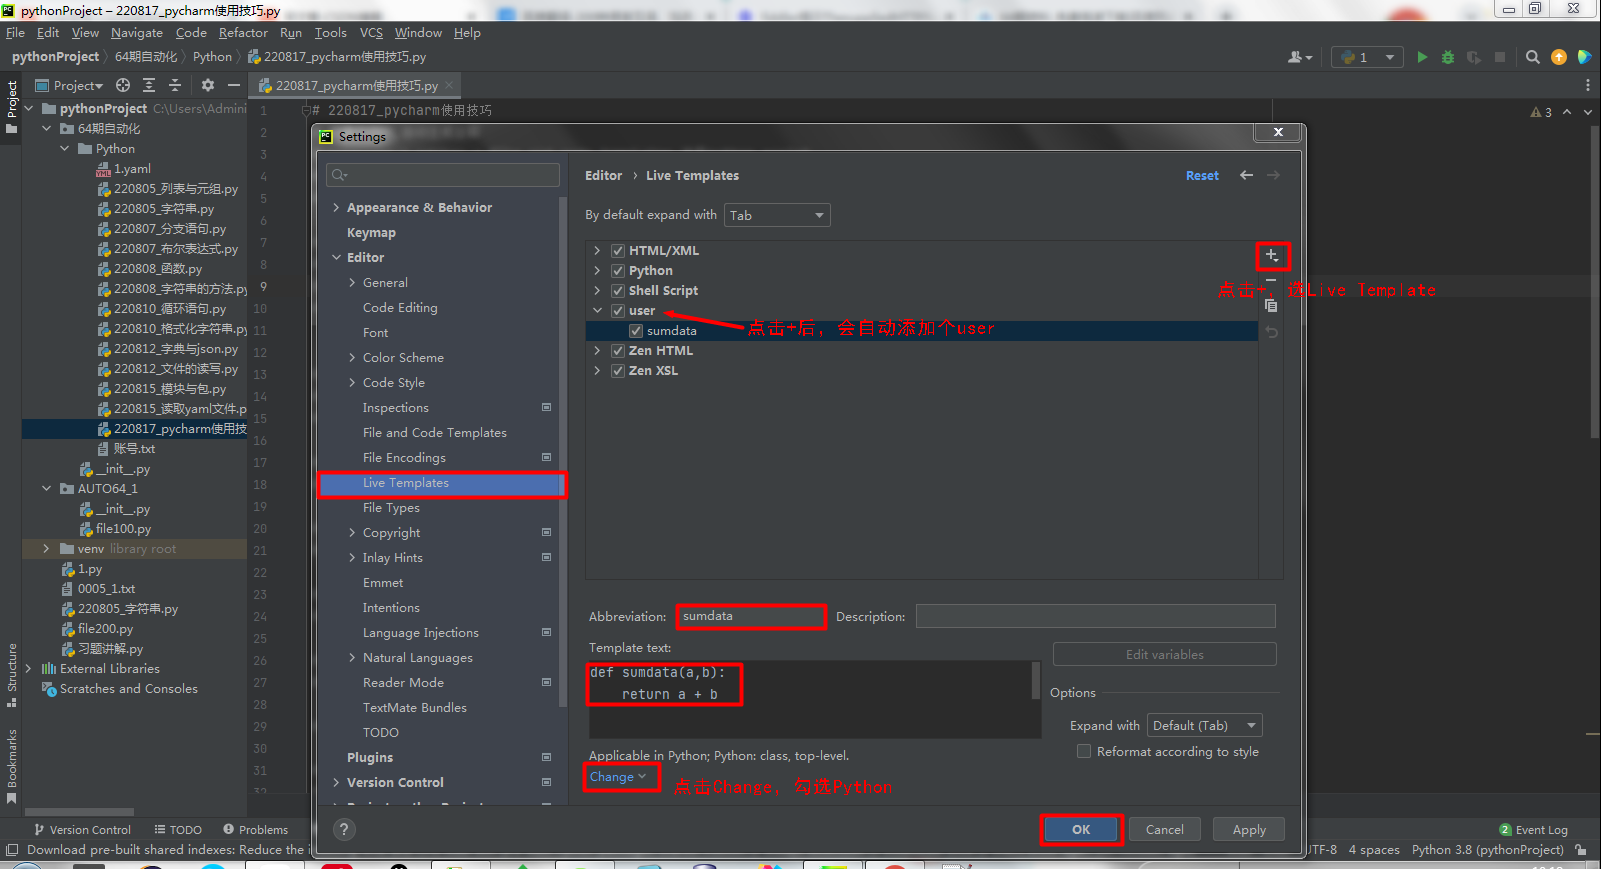Click the Edit variables button
1601x869 pixels.
(1165, 654)
